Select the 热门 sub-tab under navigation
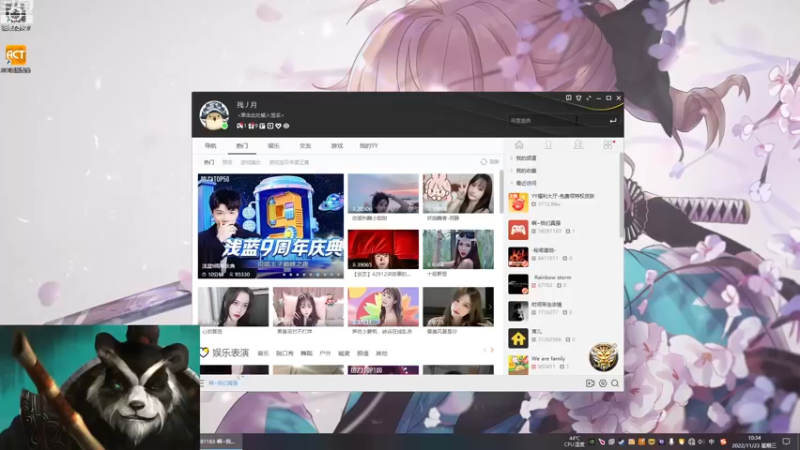Viewport: 800px width, 450px height. pos(209,162)
